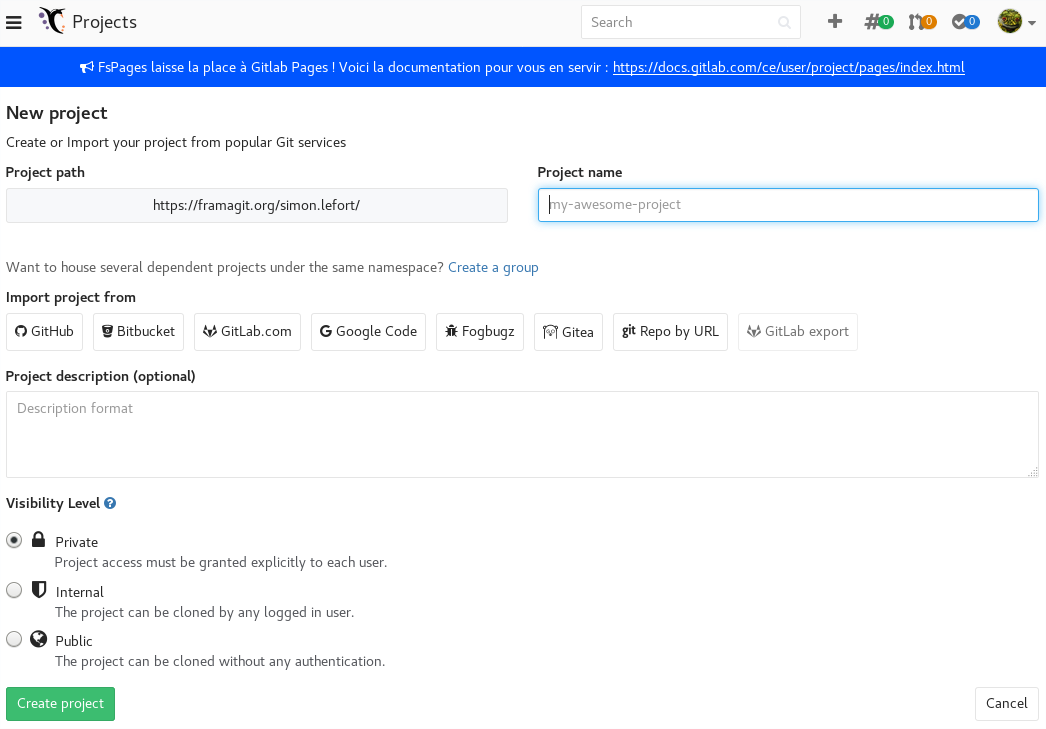Viewport: 1046px width, 729px height.
Task: Click the Create project button
Action: pyautogui.click(x=61, y=704)
